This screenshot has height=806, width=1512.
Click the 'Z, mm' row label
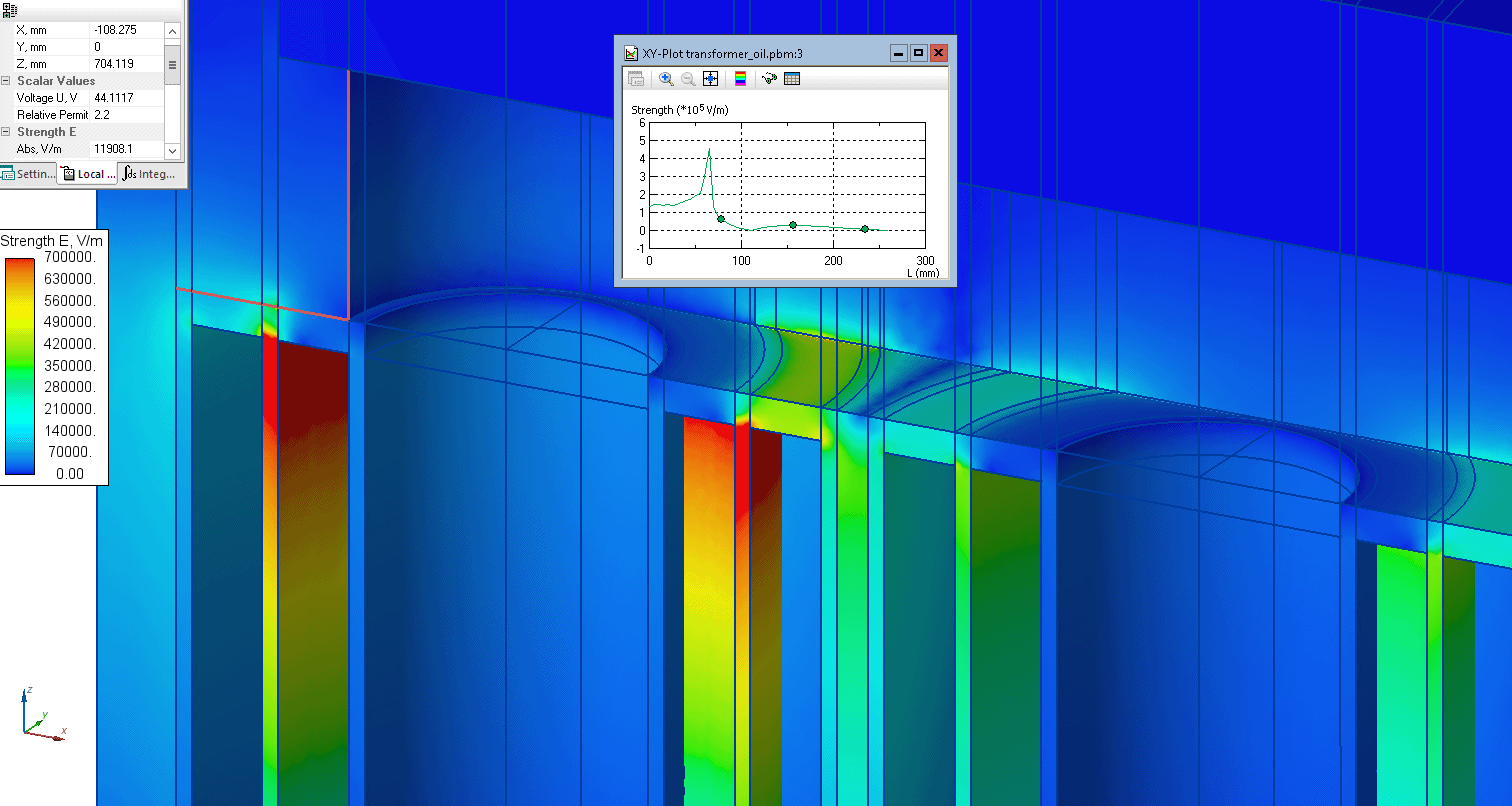pyautogui.click(x=31, y=64)
